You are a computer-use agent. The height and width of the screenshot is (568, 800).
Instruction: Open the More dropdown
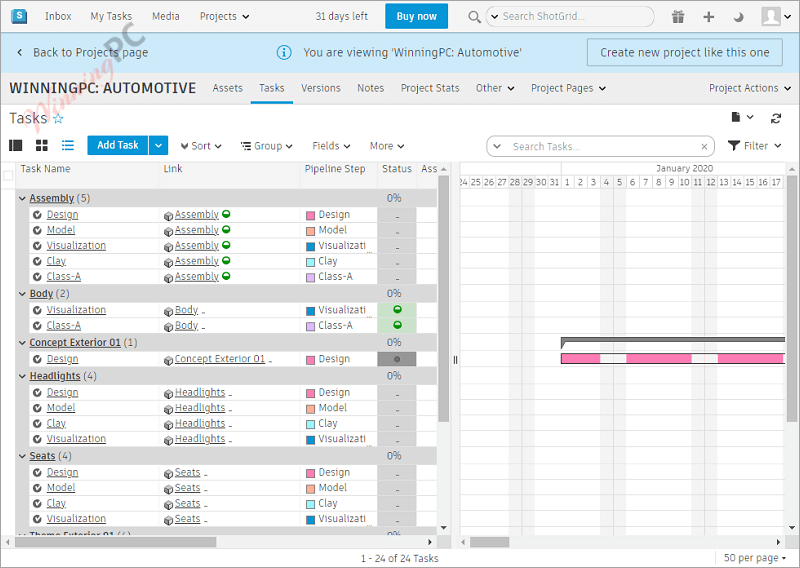point(387,146)
